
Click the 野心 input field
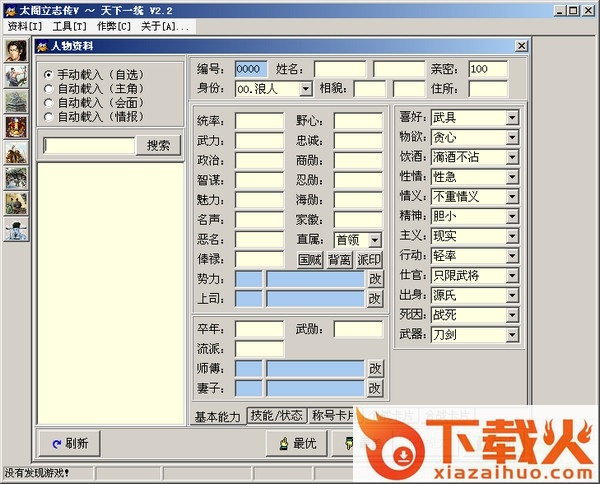(x=358, y=121)
